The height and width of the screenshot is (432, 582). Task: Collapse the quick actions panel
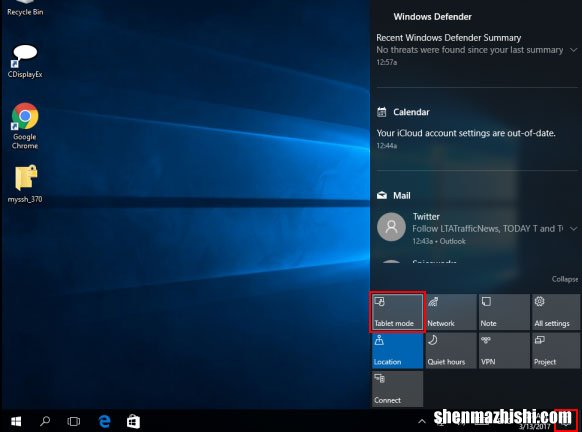pos(565,279)
